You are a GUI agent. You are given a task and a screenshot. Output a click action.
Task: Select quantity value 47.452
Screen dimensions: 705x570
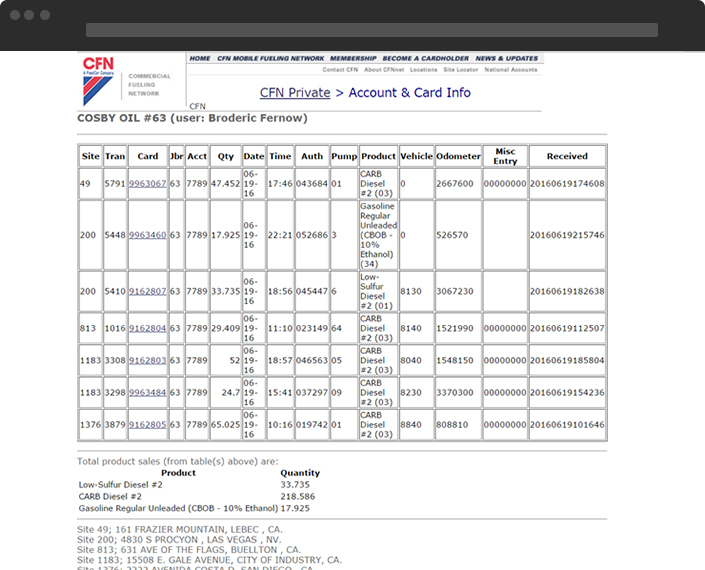(x=225, y=183)
